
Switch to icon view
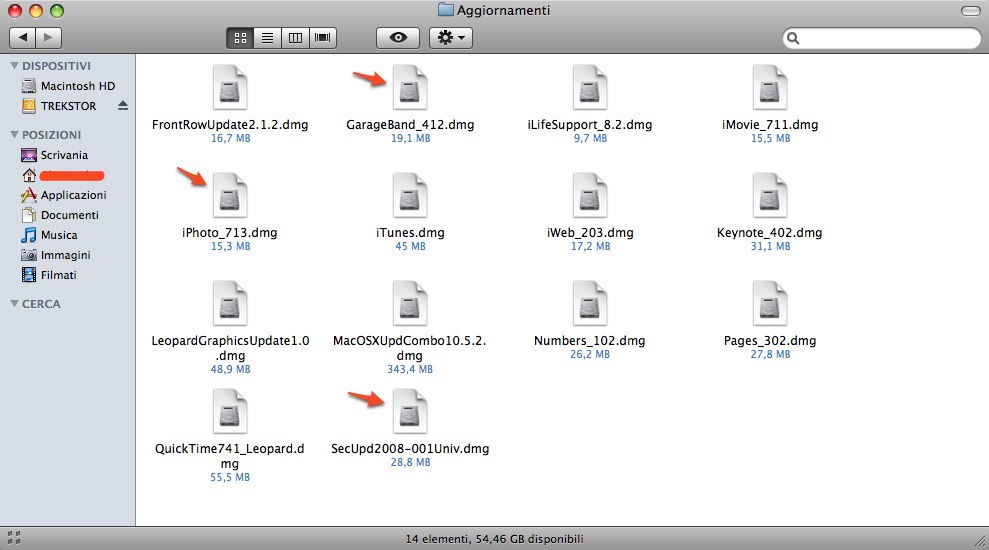click(x=240, y=38)
